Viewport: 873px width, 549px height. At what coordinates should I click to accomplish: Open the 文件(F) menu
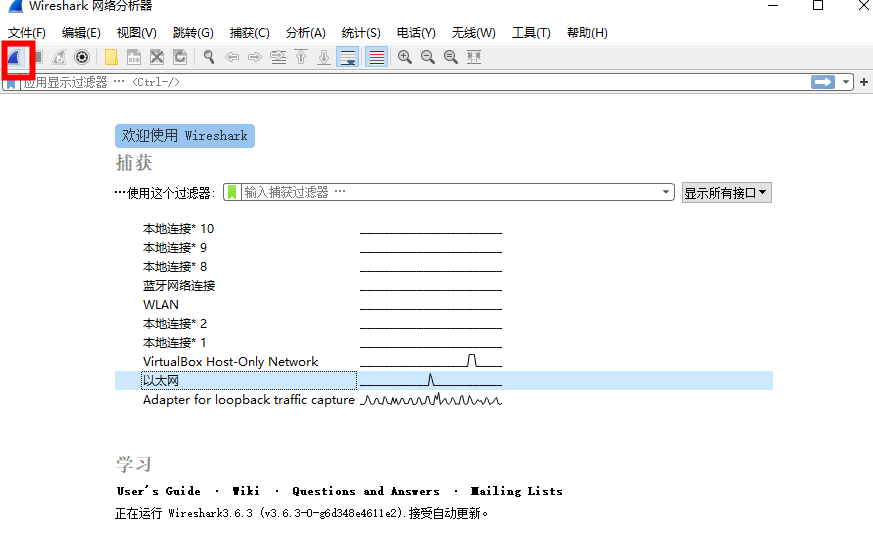(x=27, y=33)
